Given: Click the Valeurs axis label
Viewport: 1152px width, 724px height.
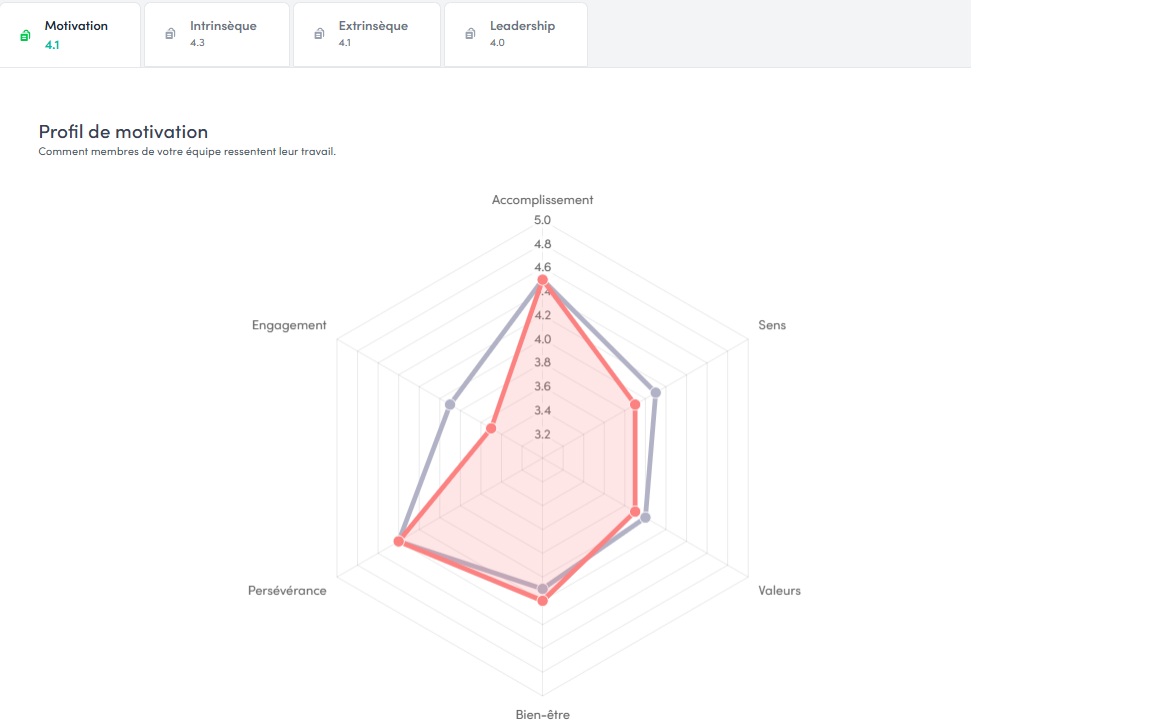Looking at the screenshot, I should pyautogui.click(x=779, y=590).
